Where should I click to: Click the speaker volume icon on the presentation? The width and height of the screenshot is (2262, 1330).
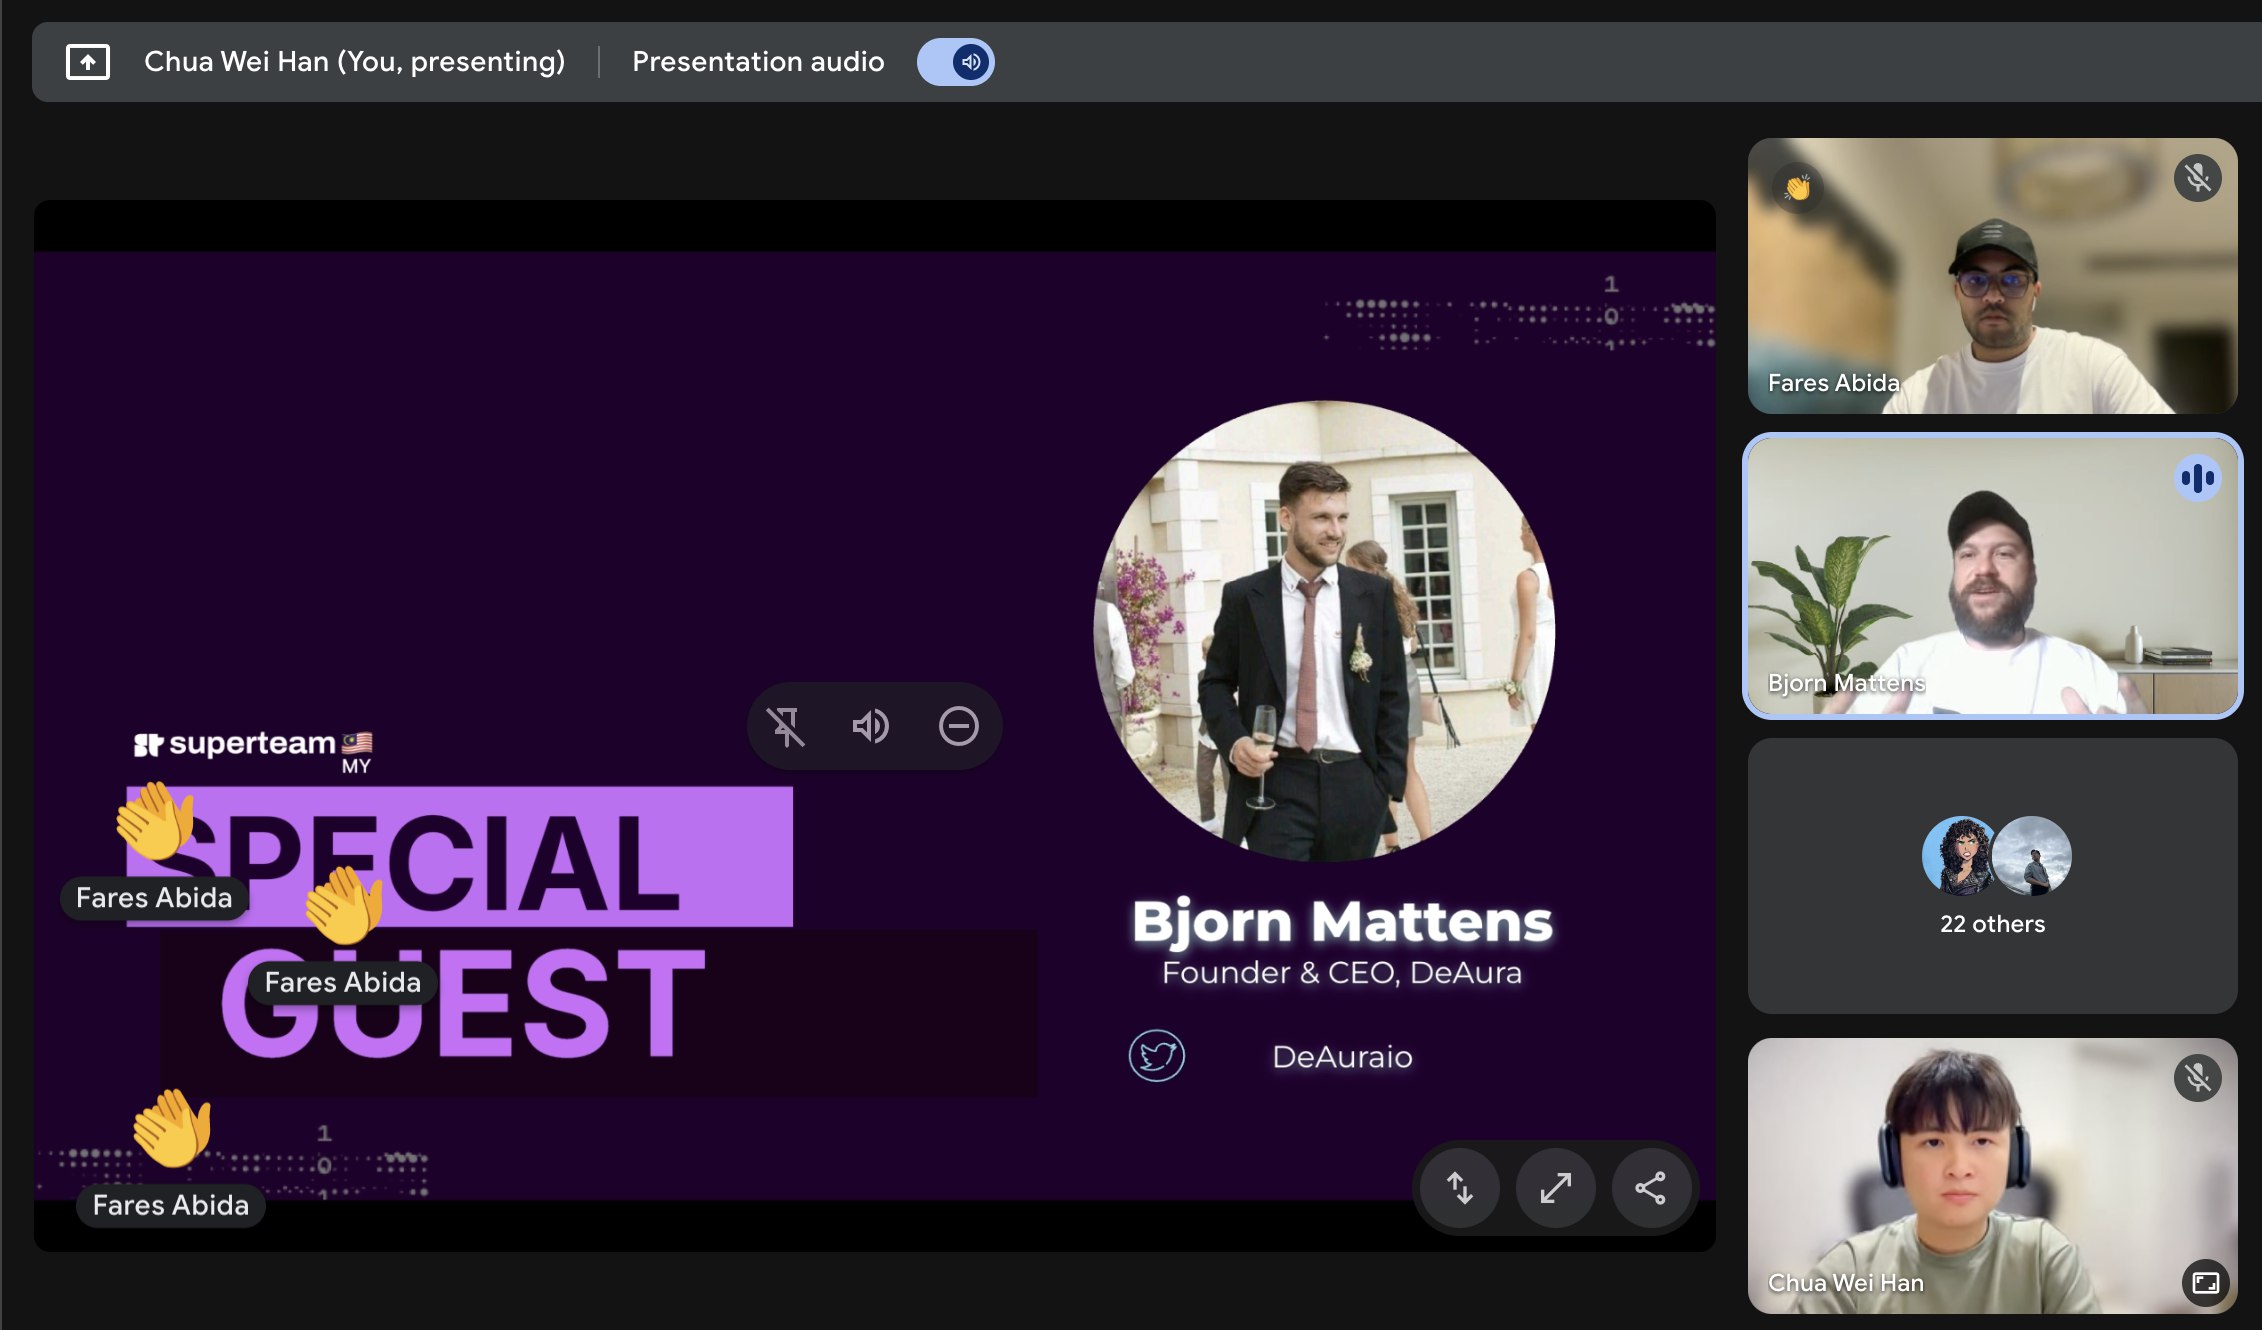coord(871,726)
